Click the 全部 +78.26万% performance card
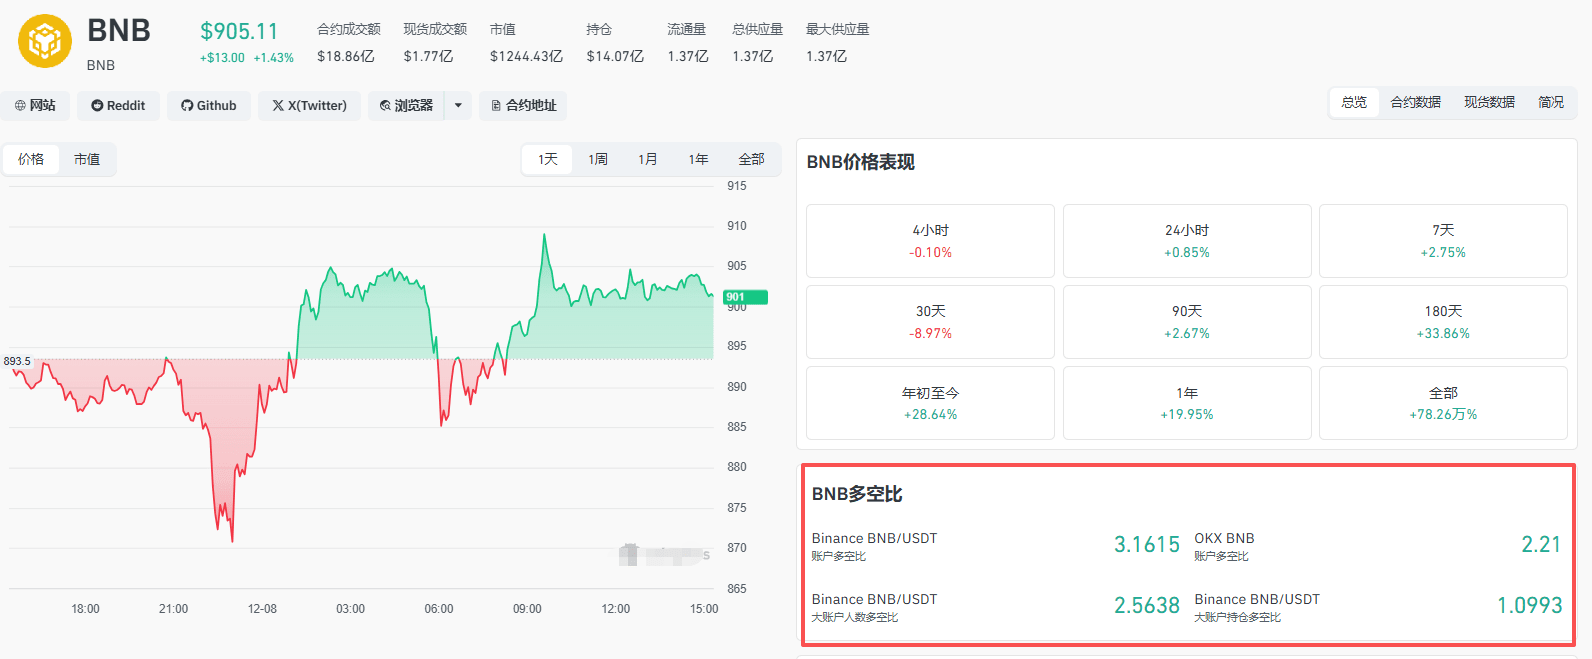 [1443, 403]
